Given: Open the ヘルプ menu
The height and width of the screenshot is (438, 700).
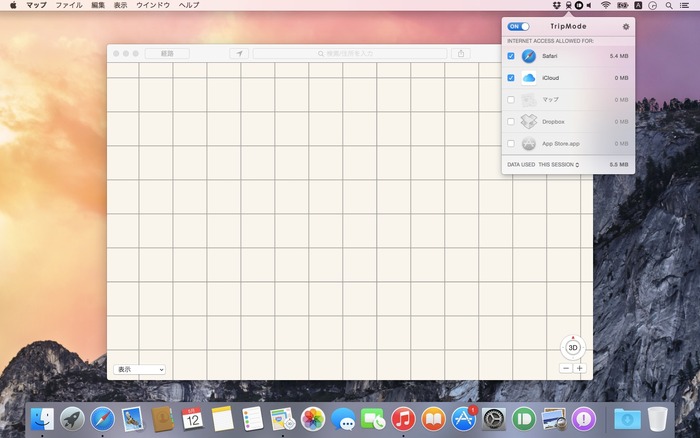Looking at the screenshot, I should (x=189, y=5).
